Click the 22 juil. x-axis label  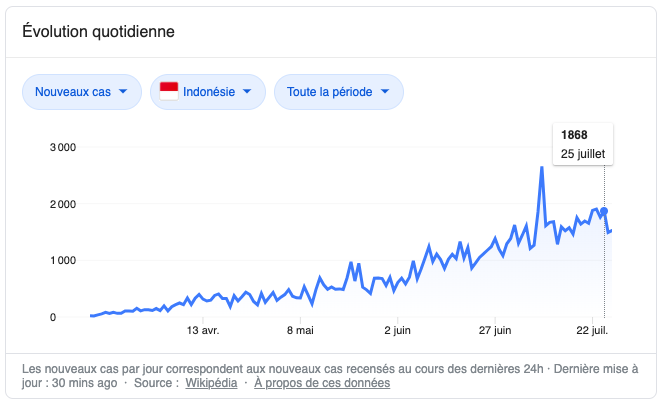coord(592,329)
